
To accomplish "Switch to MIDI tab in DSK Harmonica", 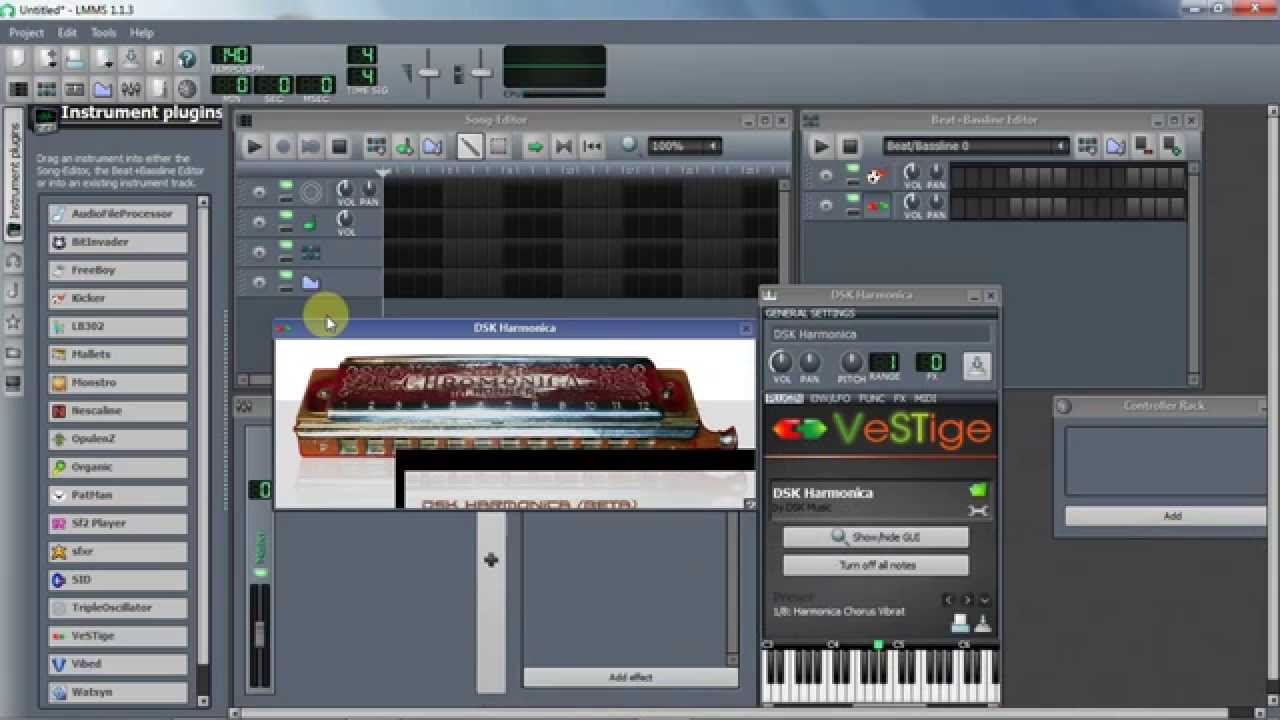I will click(x=925, y=398).
